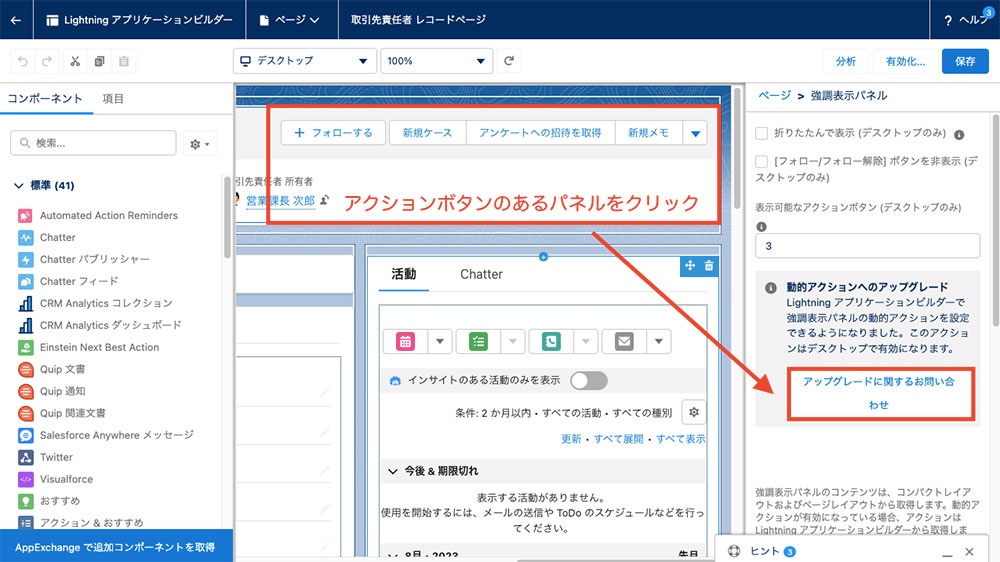1000x562 pixels.
Task: Click the activity filter settings gear icon
Action: [693, 412]
